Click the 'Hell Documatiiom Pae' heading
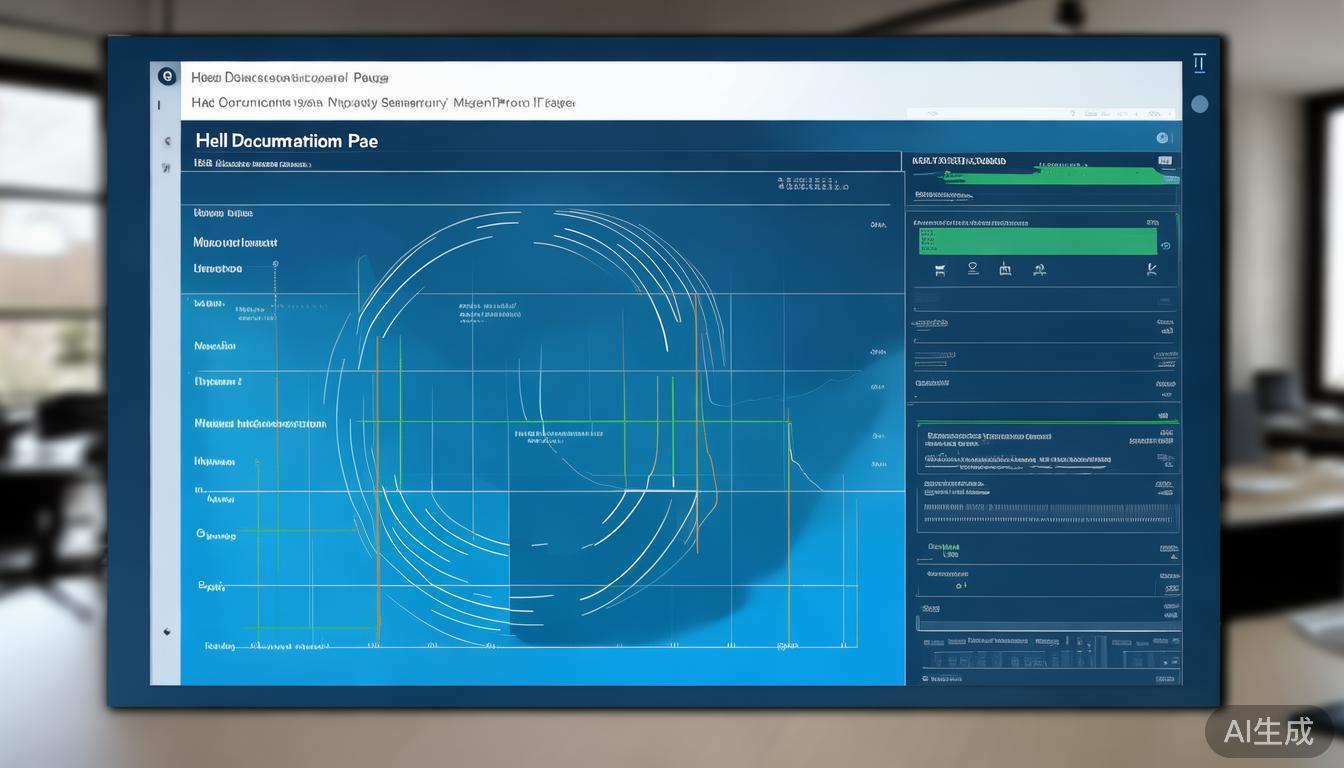This screenshot has width=1344, height=768. 287,141
